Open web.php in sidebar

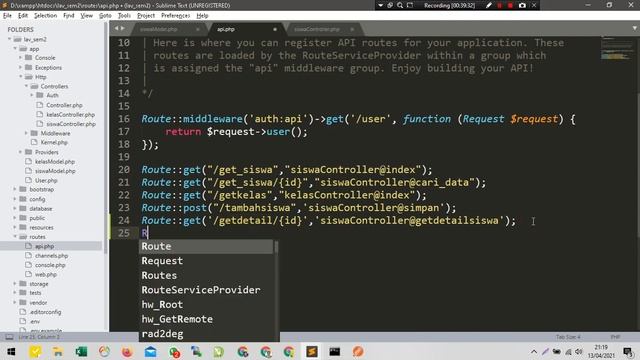46,274
